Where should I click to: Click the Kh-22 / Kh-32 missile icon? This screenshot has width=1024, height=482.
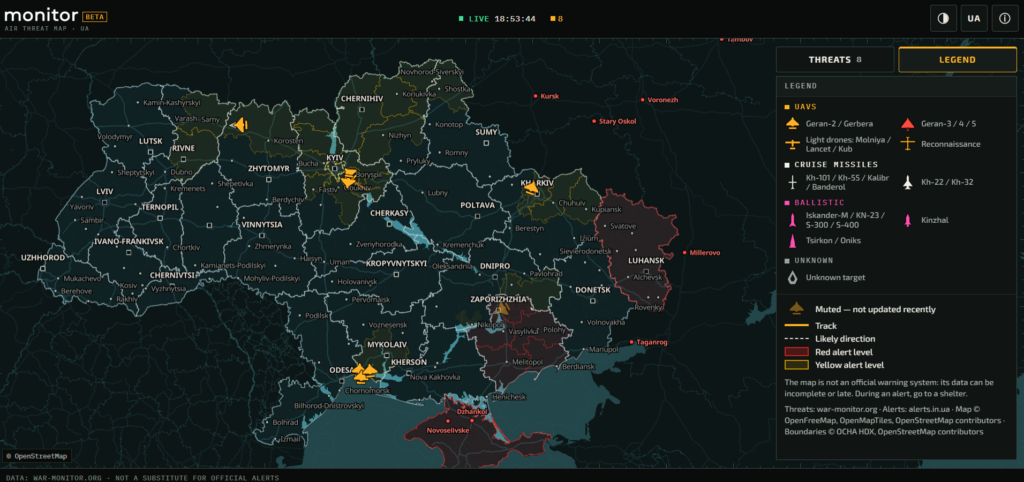click(x=908, y=182)
